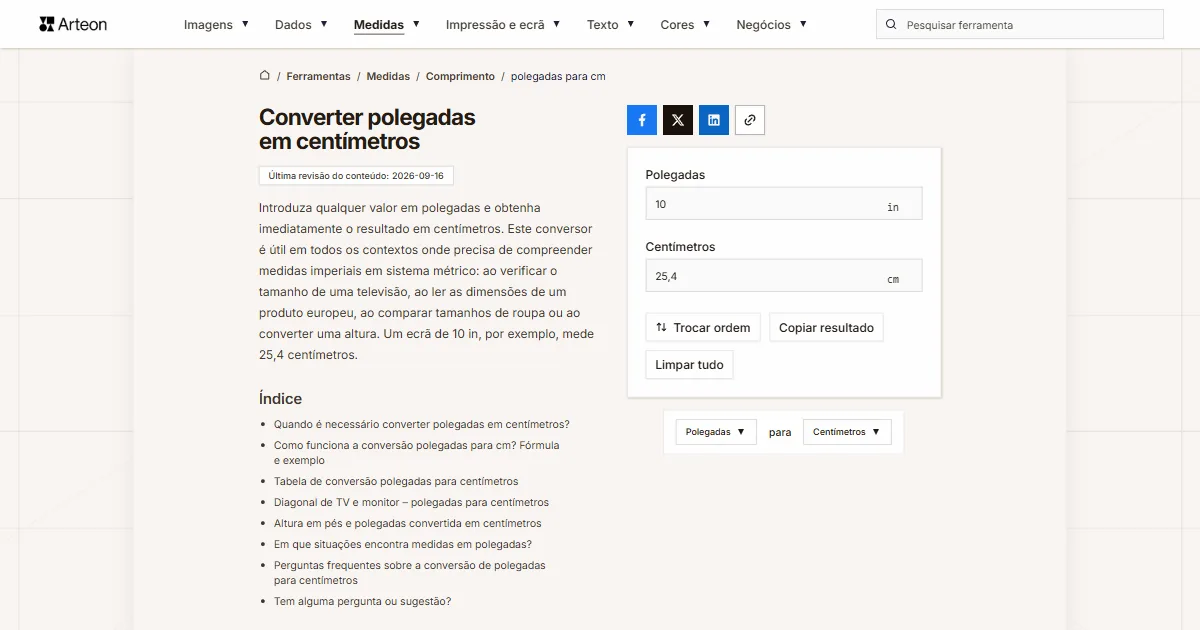1200x630 pixels.
Task: Open the Impressão e ecrã menu
Action: 503,25
